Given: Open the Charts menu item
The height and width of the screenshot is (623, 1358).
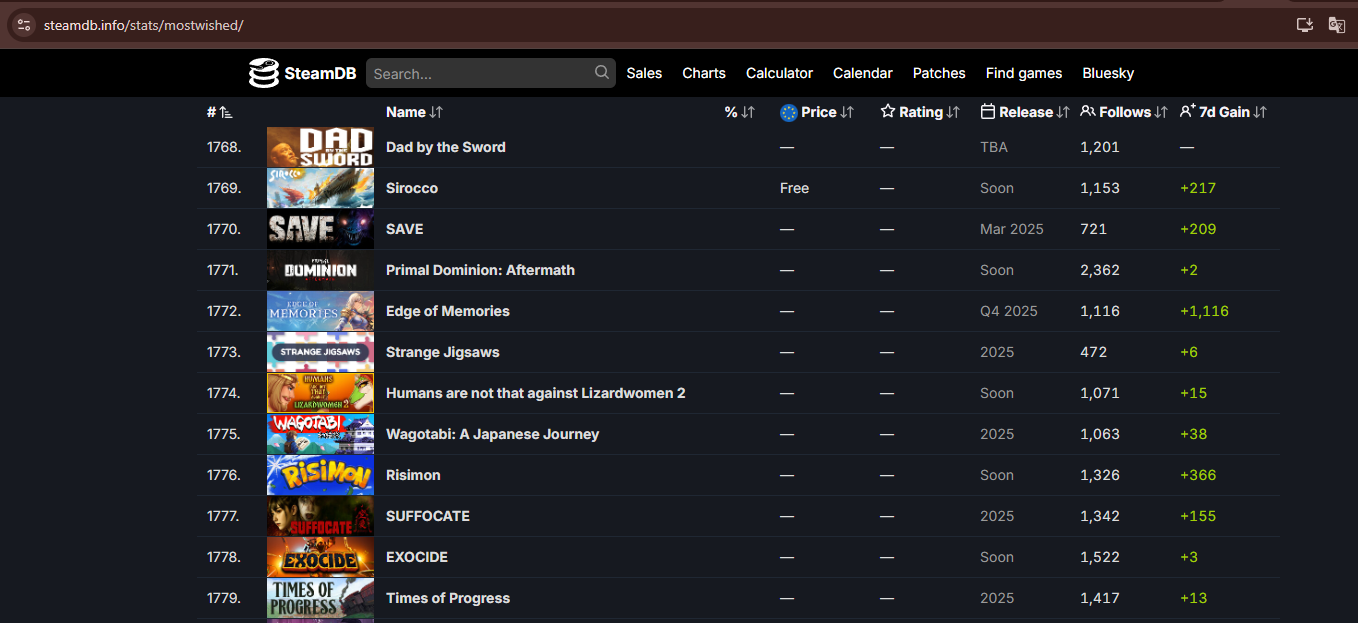Looking at the screenshot, I should click(x=704, y=73).
